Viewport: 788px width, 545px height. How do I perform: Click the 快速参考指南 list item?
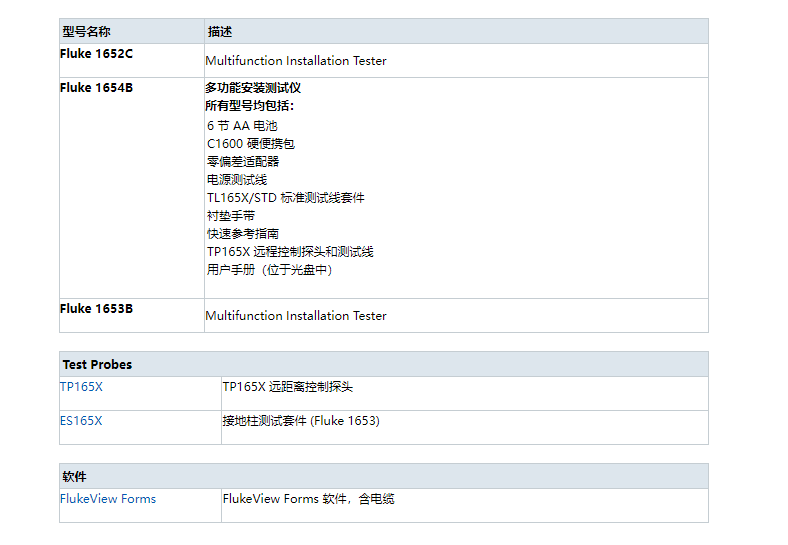click(243, 234)
